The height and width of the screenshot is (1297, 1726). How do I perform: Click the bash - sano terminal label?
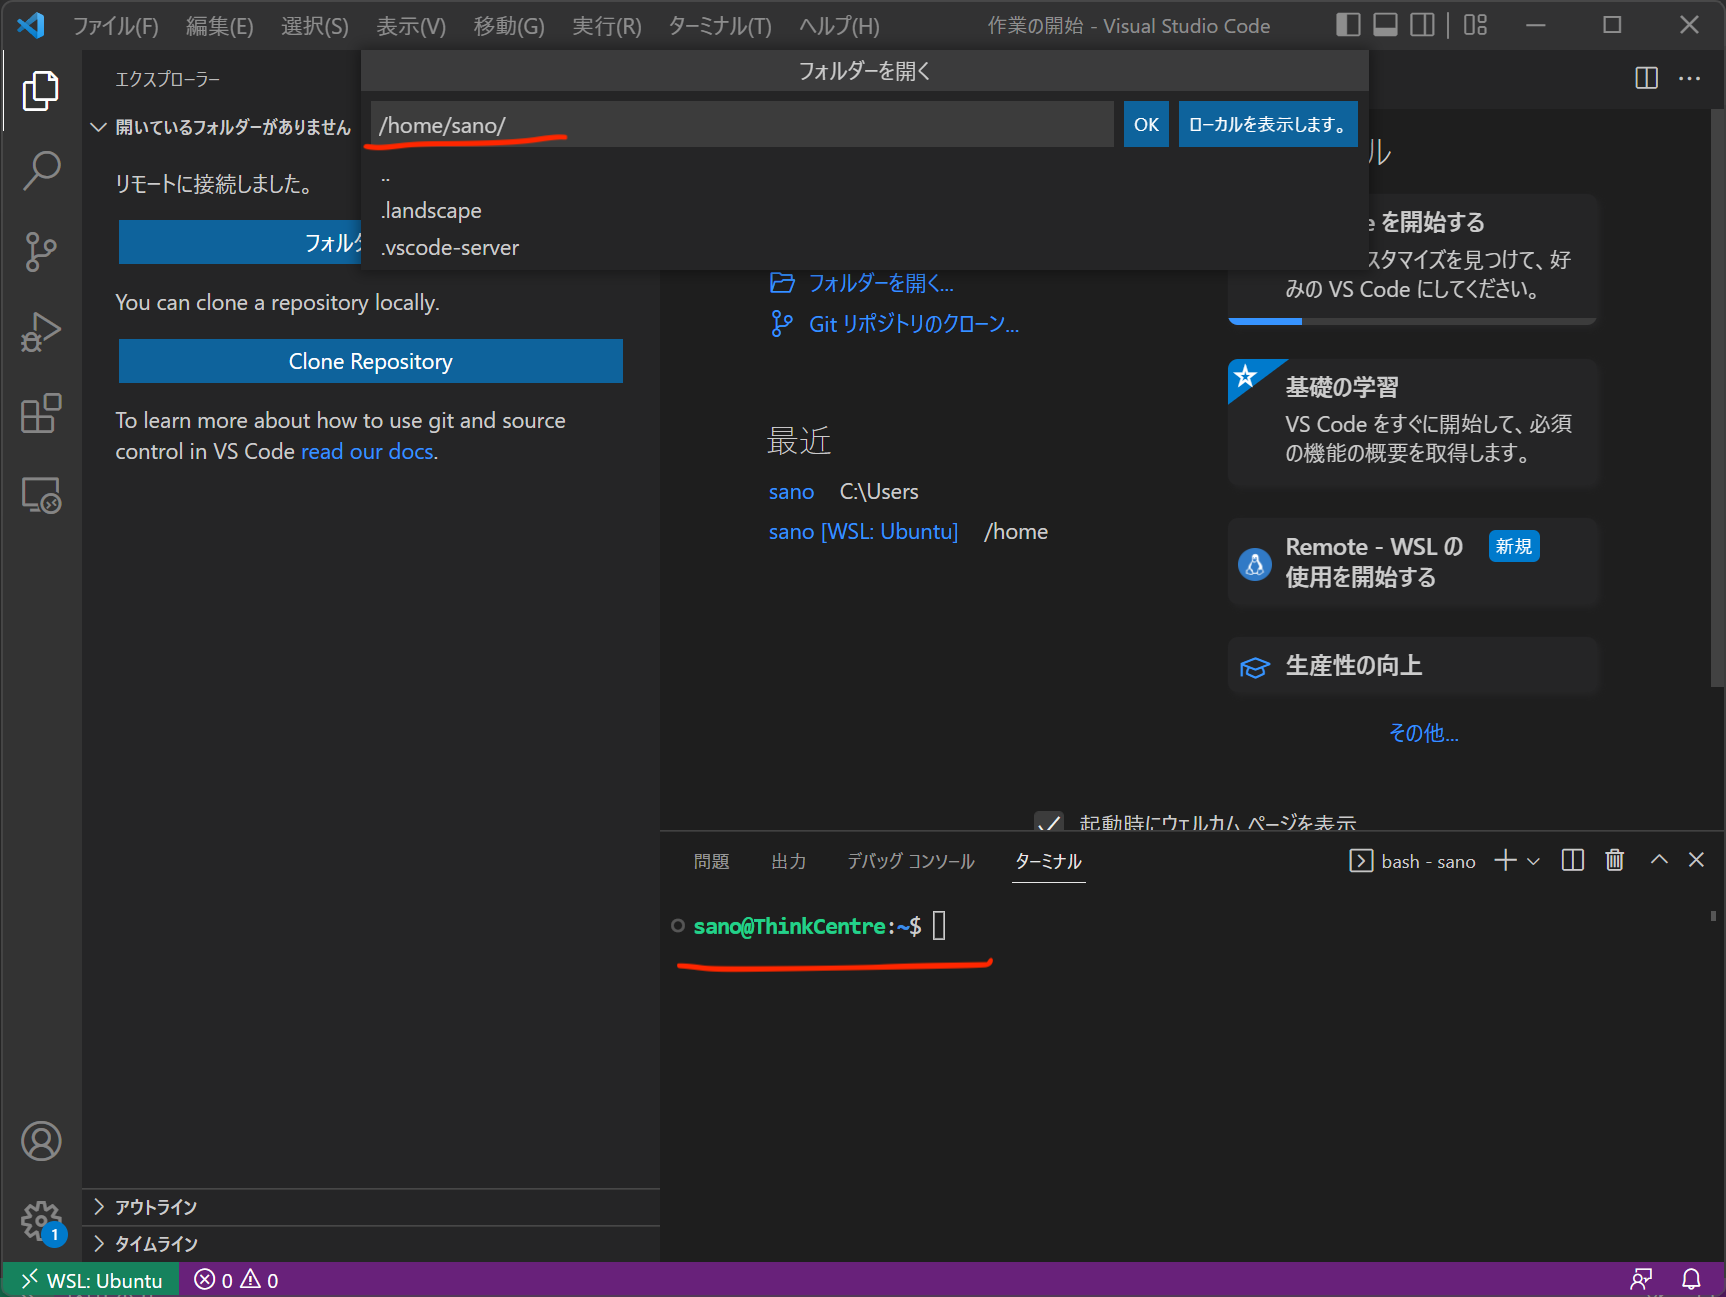(x=1413, y=861)
